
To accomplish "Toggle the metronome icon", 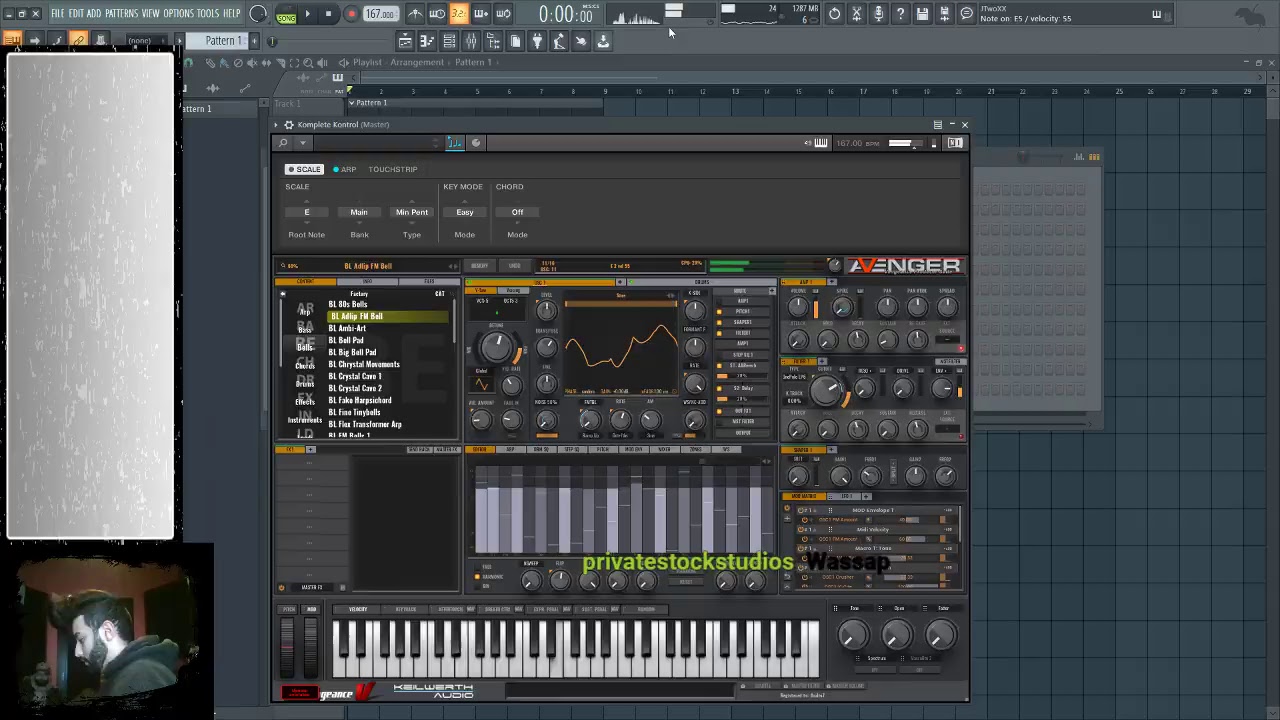I will pos(415,14).
